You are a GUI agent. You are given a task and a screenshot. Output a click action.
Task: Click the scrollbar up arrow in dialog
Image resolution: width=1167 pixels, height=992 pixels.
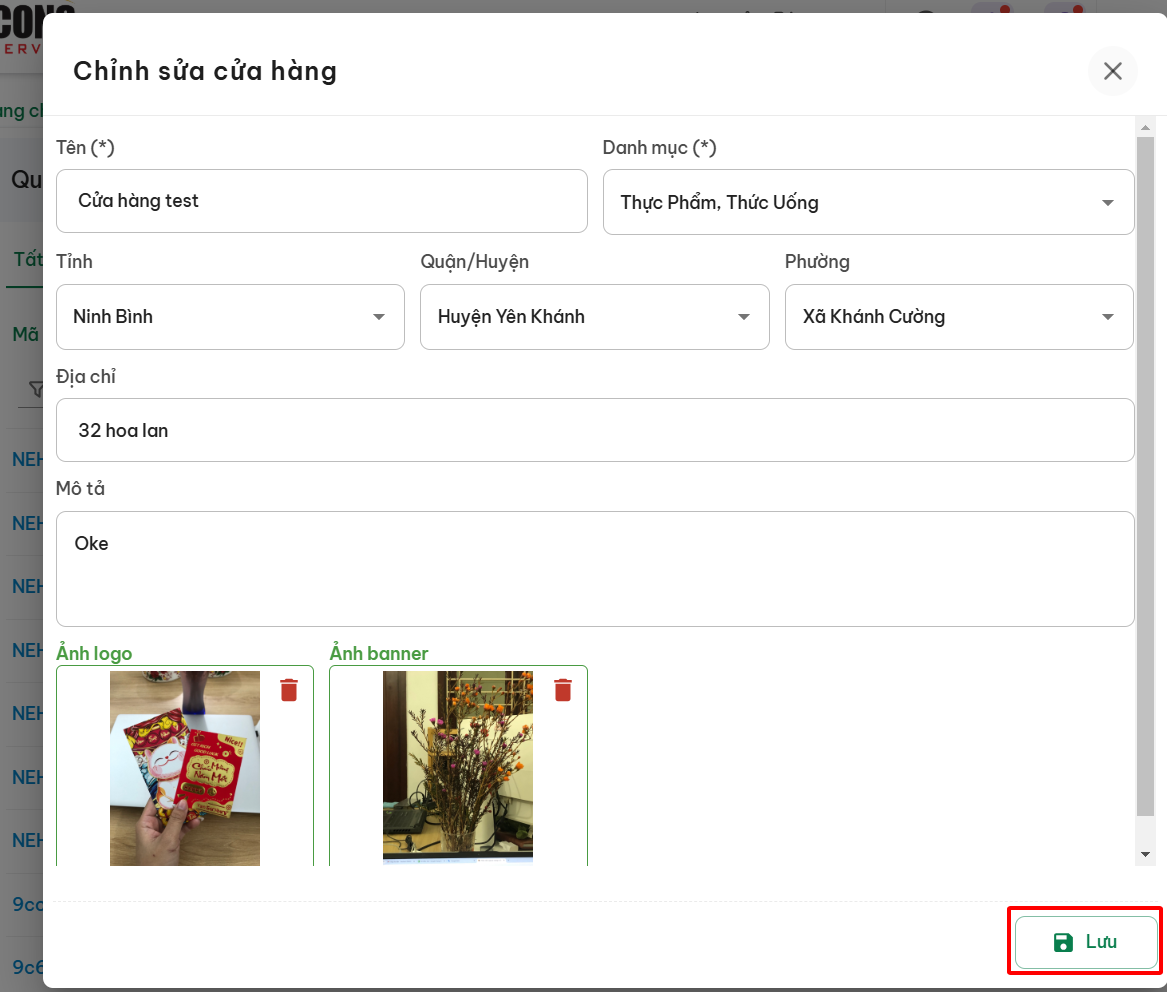point(1145,126)
